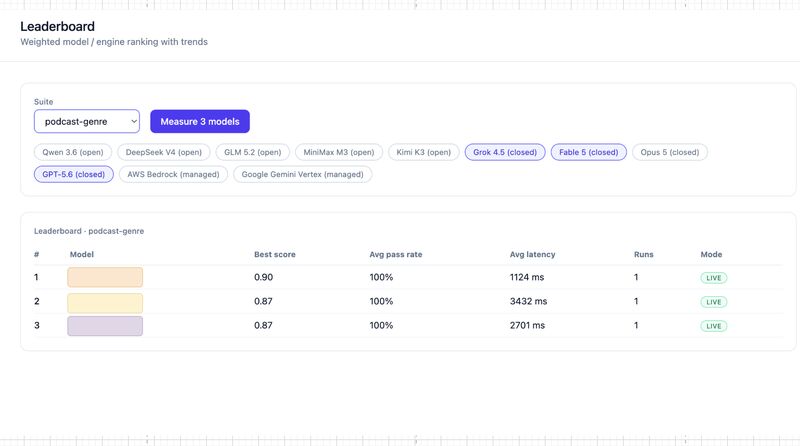Click the Avg latency column header
The height and width of the screenshot is (446, 800).
(x=532, y=254)
